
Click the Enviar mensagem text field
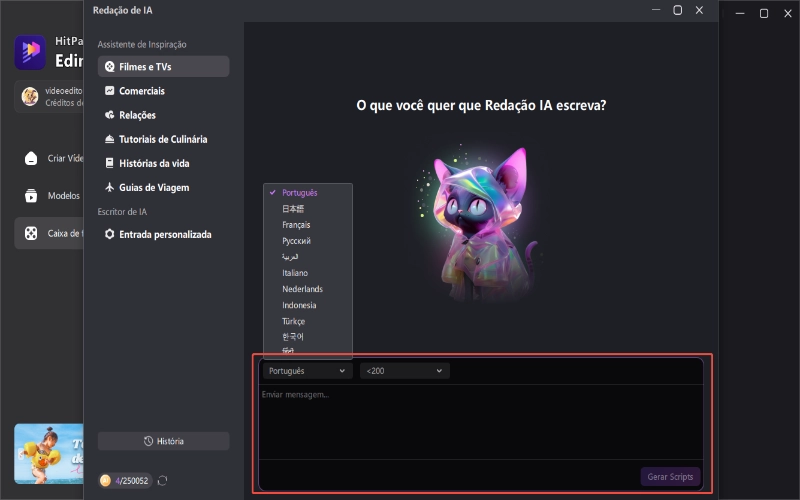[x=480, y=420]
